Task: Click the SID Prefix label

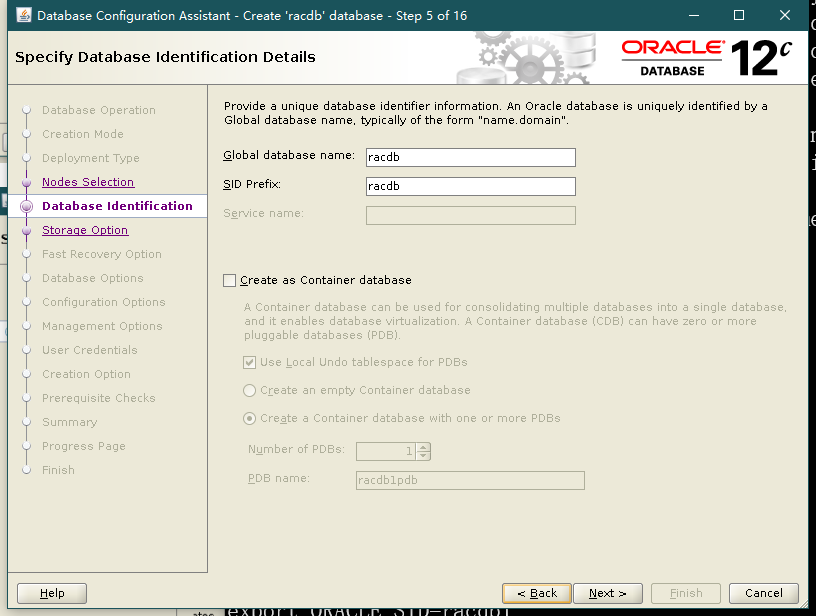Action: (x=252, y=184)
